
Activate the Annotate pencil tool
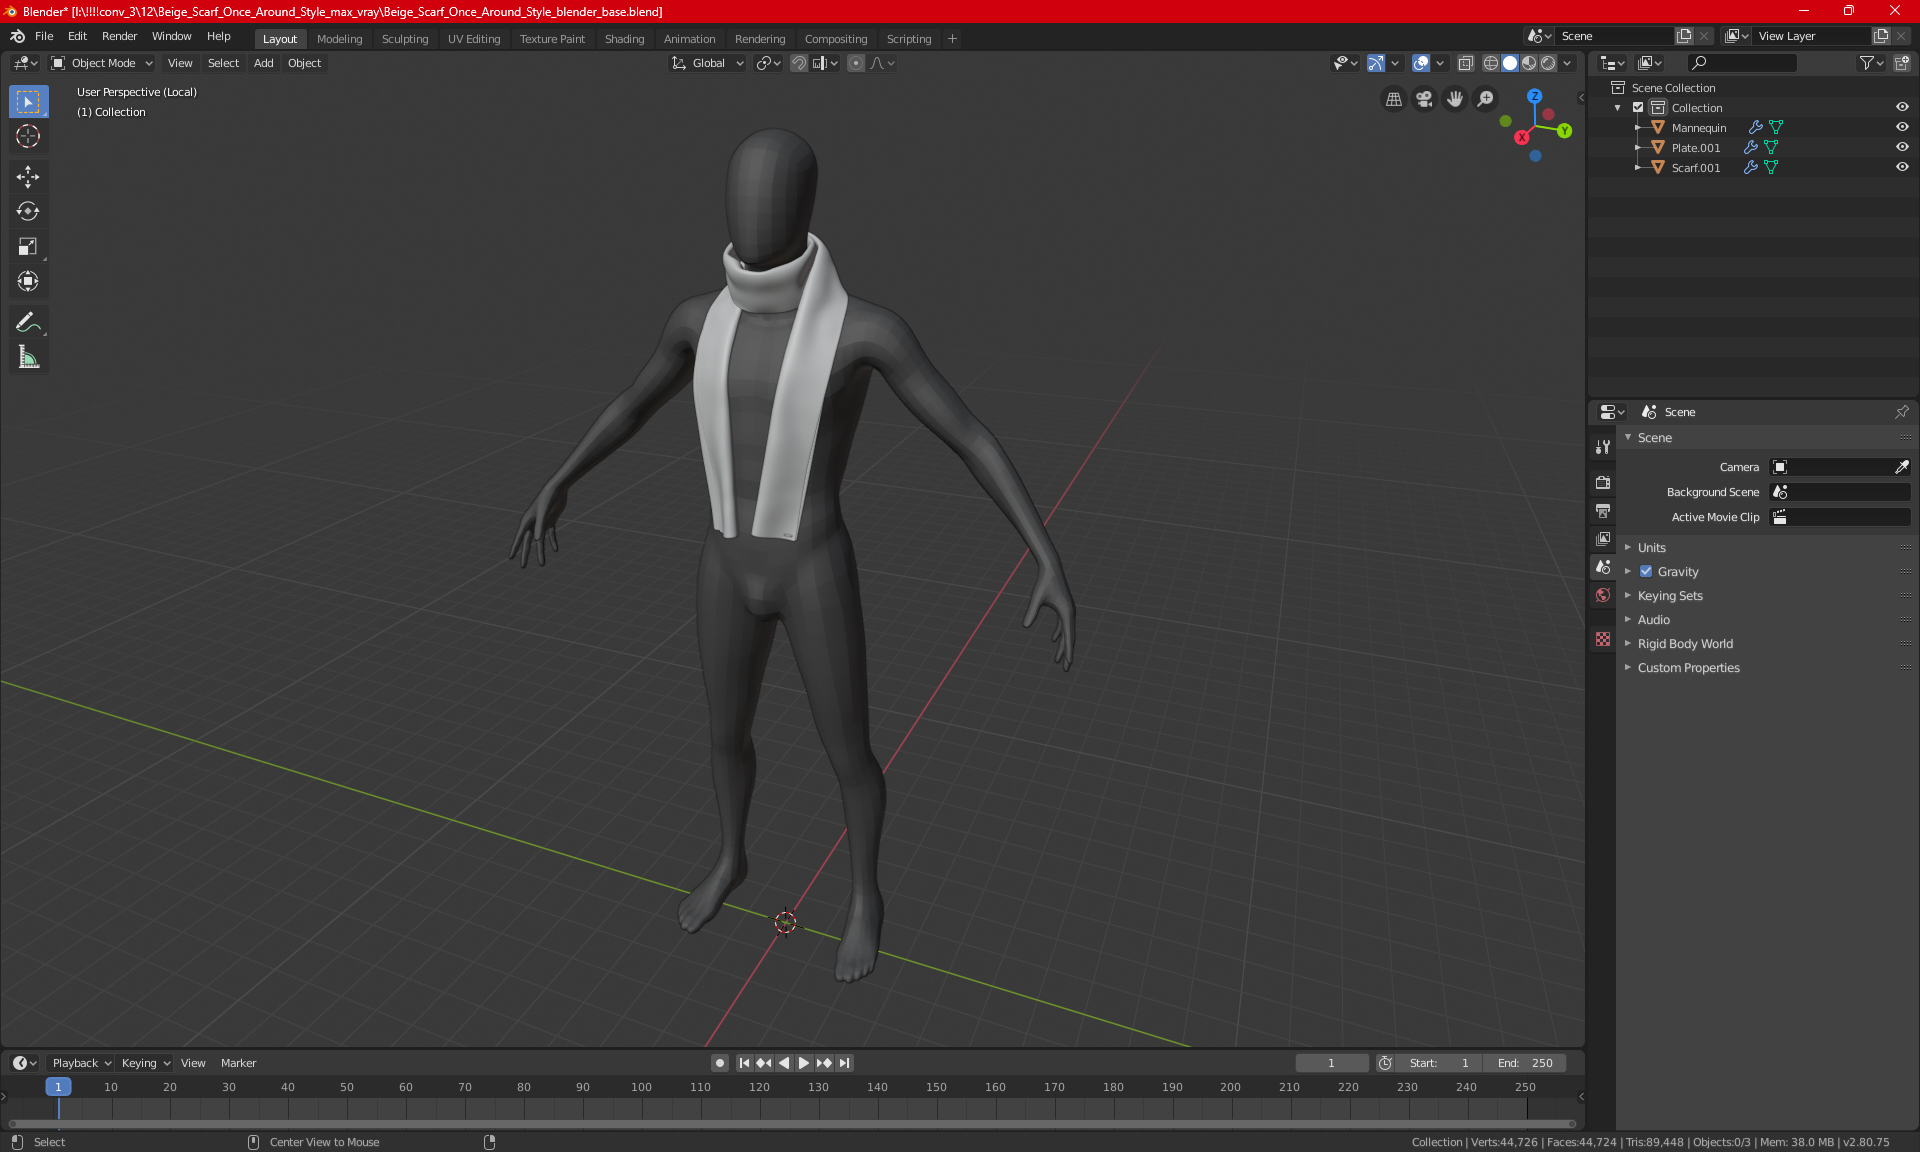(28, 322)
